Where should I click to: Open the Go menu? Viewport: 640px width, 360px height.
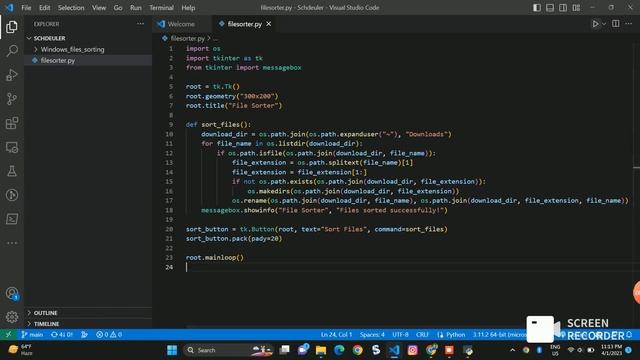coord(118,8)
